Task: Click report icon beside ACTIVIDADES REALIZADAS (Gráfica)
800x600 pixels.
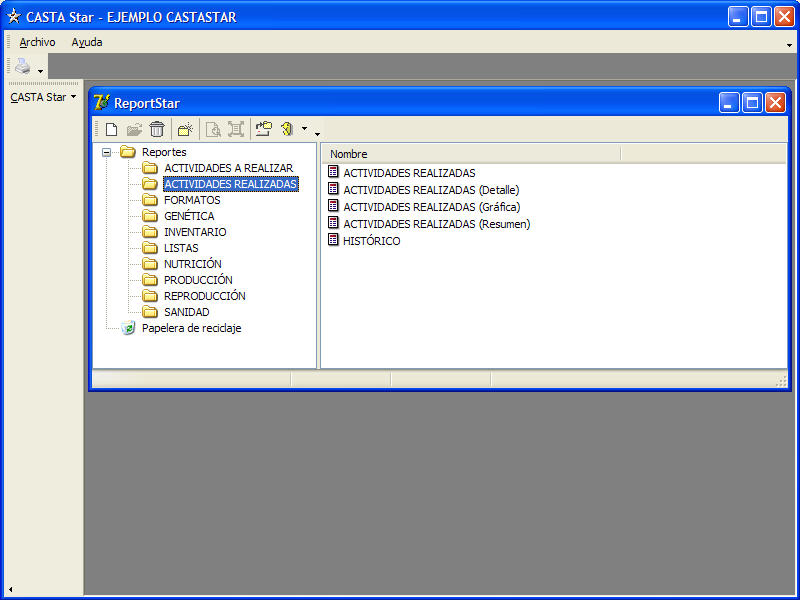Action: [333, 206]
